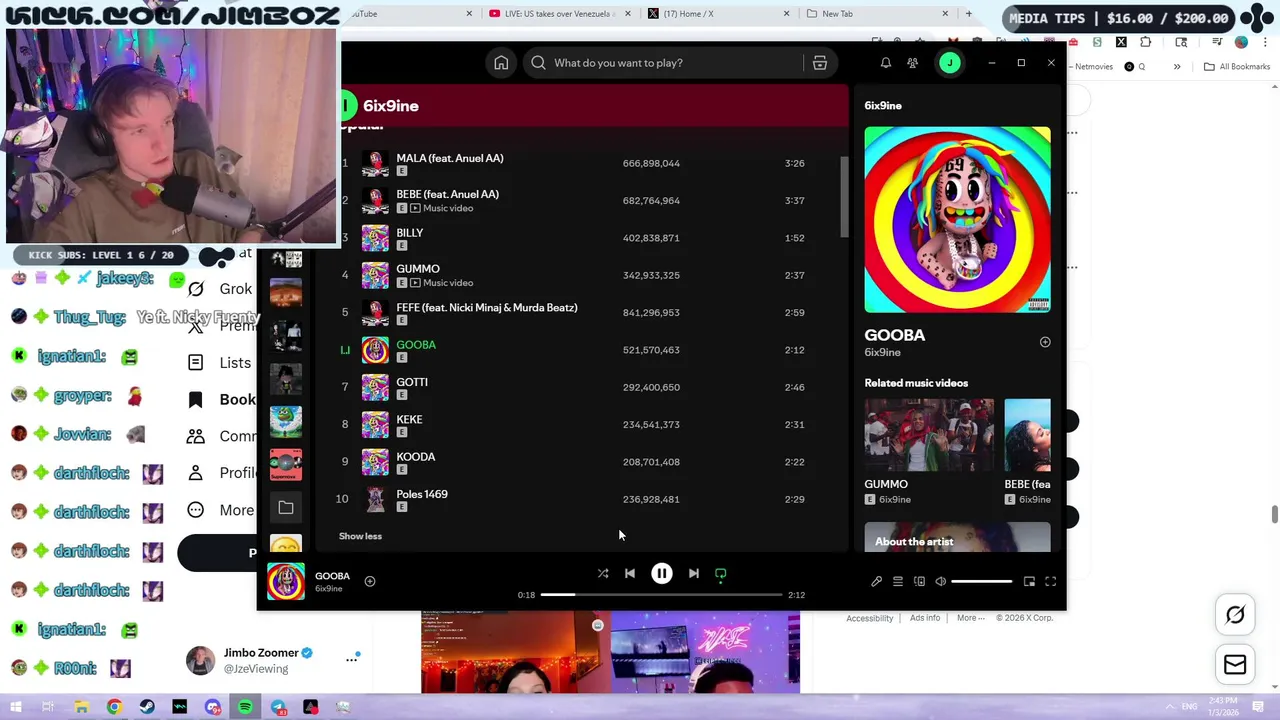Click the Accessibility link in X footer

(869, 618)
